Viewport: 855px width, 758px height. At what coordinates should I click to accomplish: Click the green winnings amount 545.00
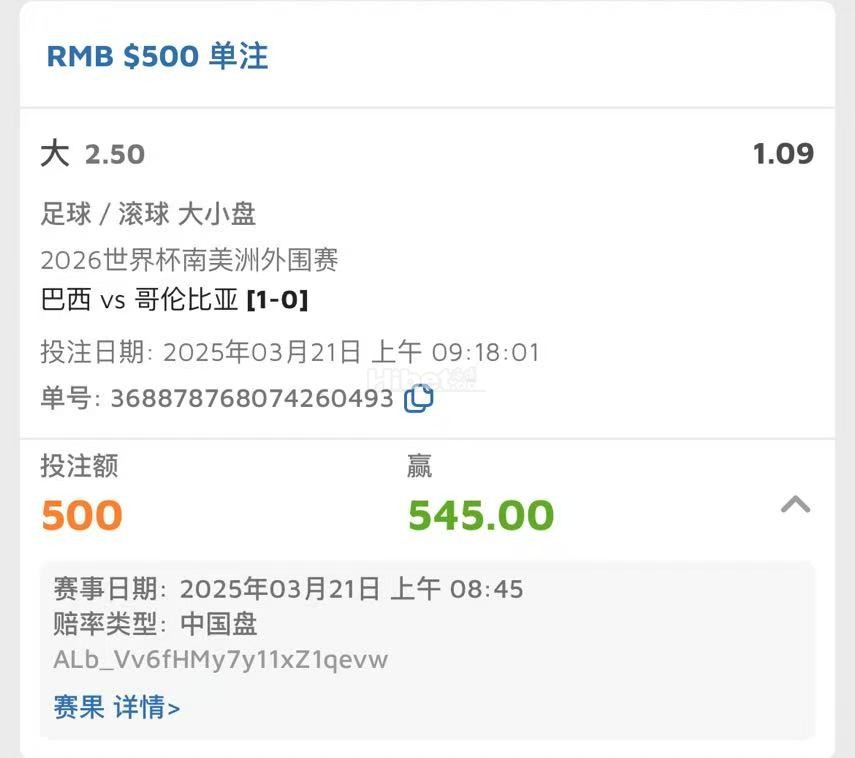[480, 515]
